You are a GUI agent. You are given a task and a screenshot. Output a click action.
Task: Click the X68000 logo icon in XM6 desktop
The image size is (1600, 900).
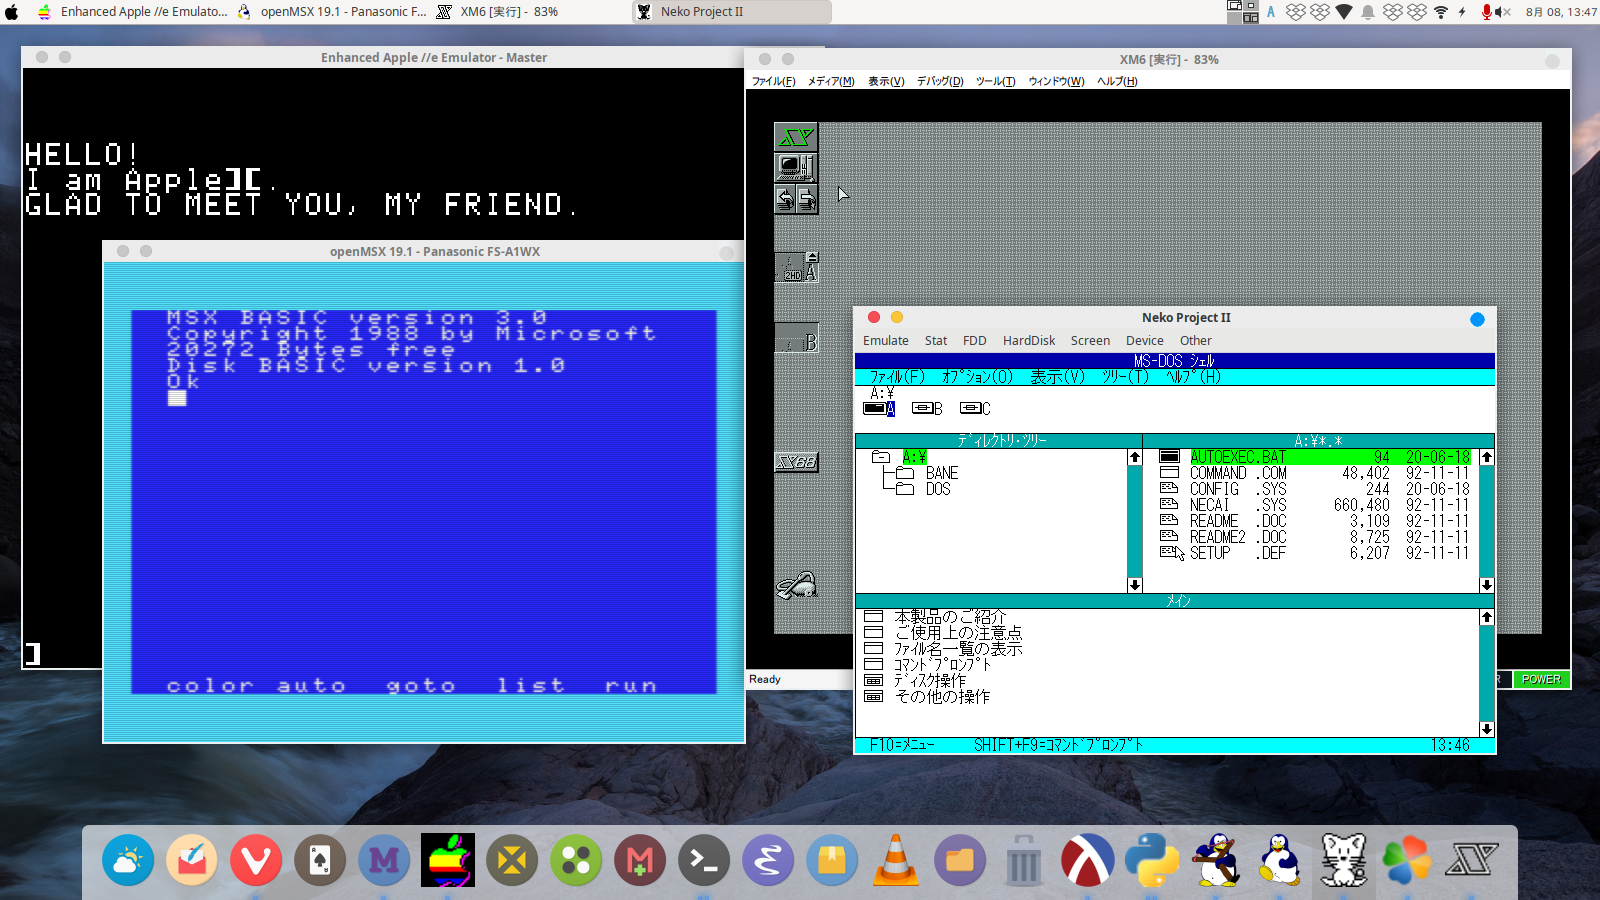click(796, 137)
